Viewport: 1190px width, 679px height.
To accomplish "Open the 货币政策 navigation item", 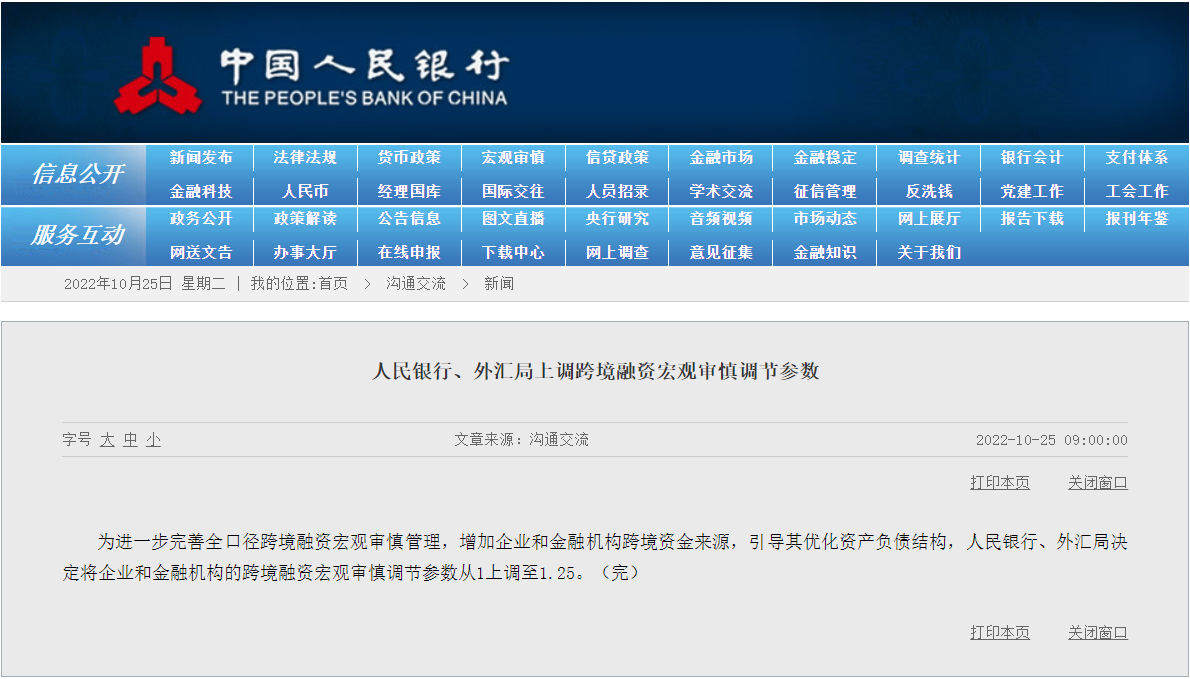I will pos(409,157).
